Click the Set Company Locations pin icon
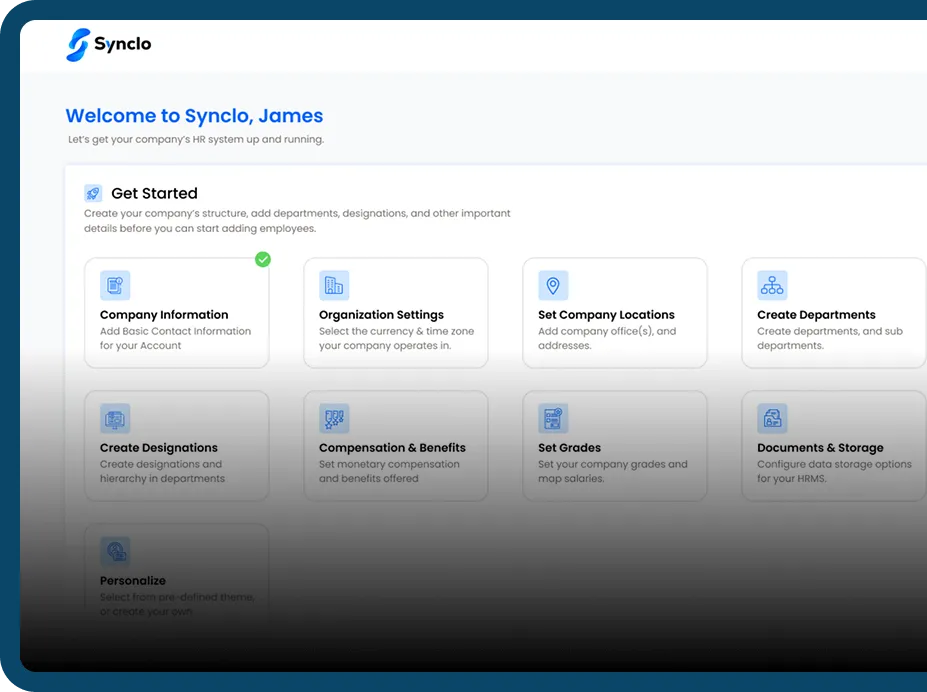The width and height of the screenshot is (927, 692). (x=553, y=285)
